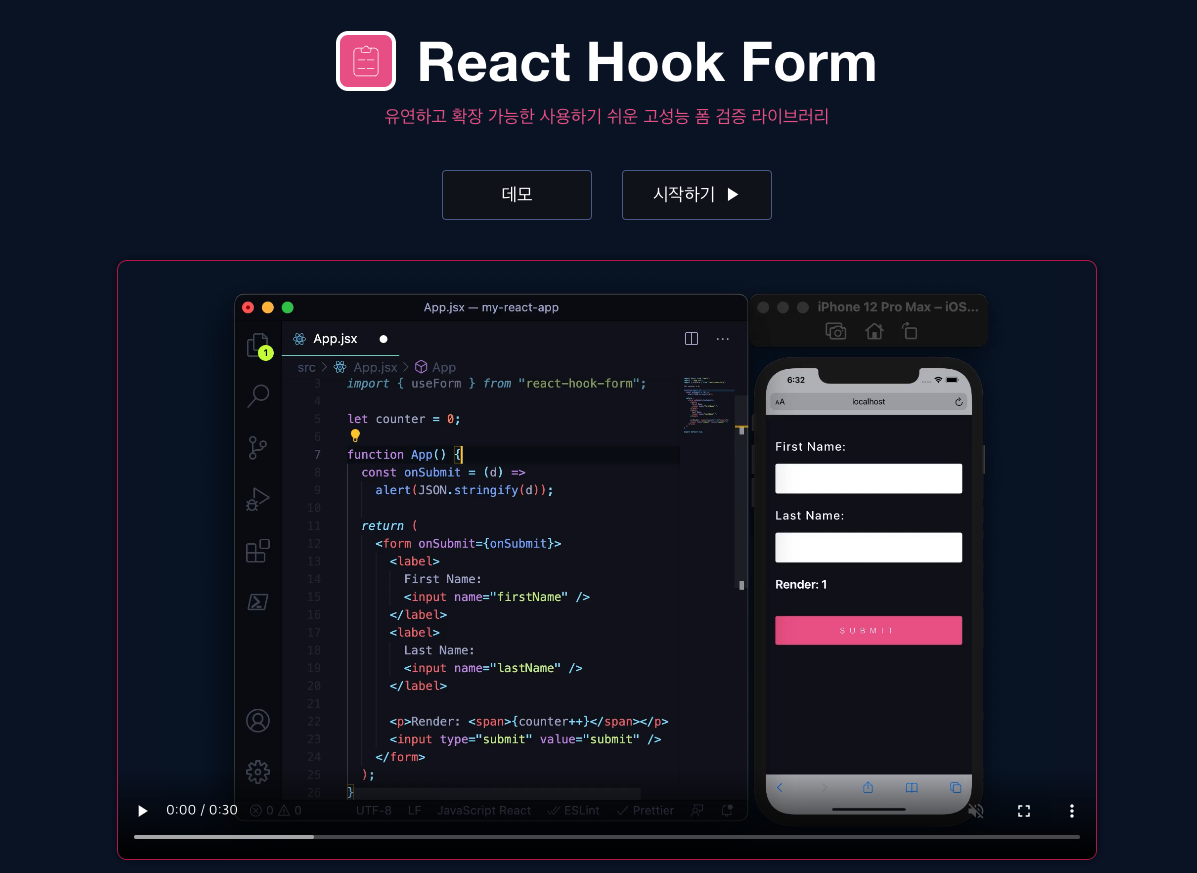Screen dimensions: 1197x873
Task: Open the VS Code Explorer icon with badge
Action: click(x=259, y=346)
